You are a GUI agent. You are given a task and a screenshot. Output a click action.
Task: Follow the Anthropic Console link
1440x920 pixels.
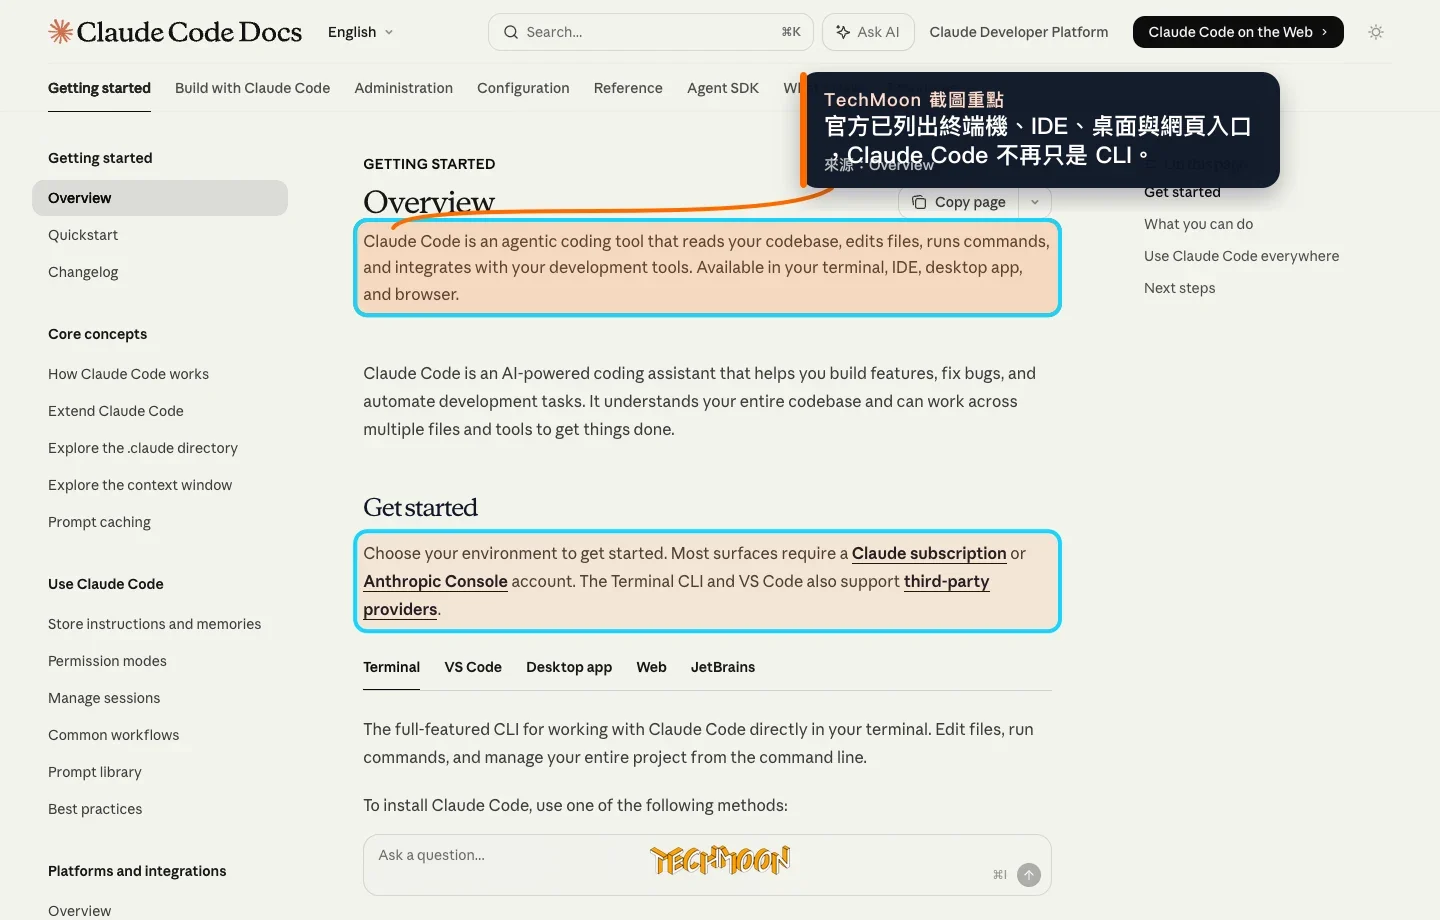pyautogui.click(x=435, y=581)
